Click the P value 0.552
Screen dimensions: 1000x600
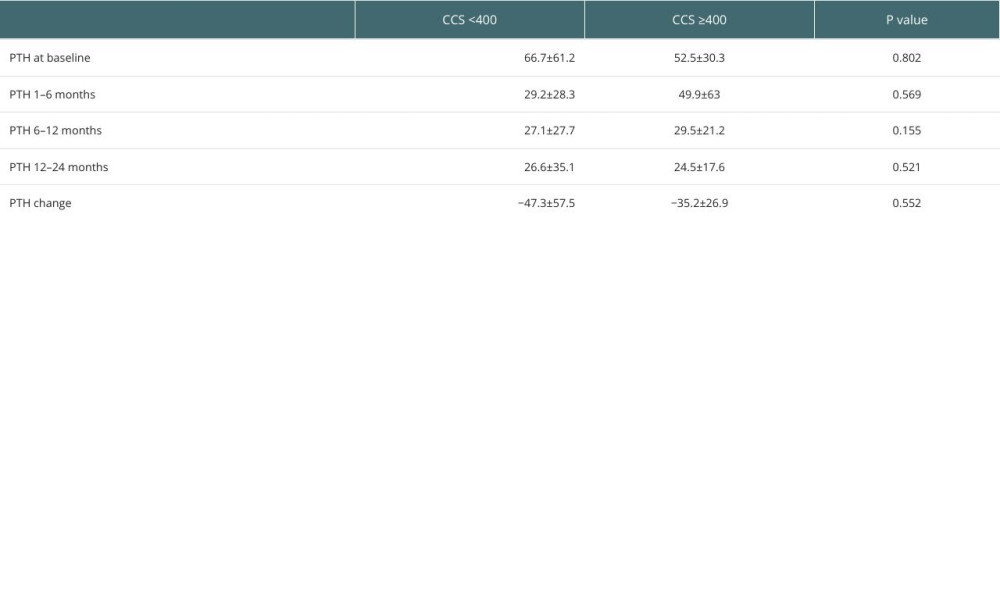[x=906, y=203]
